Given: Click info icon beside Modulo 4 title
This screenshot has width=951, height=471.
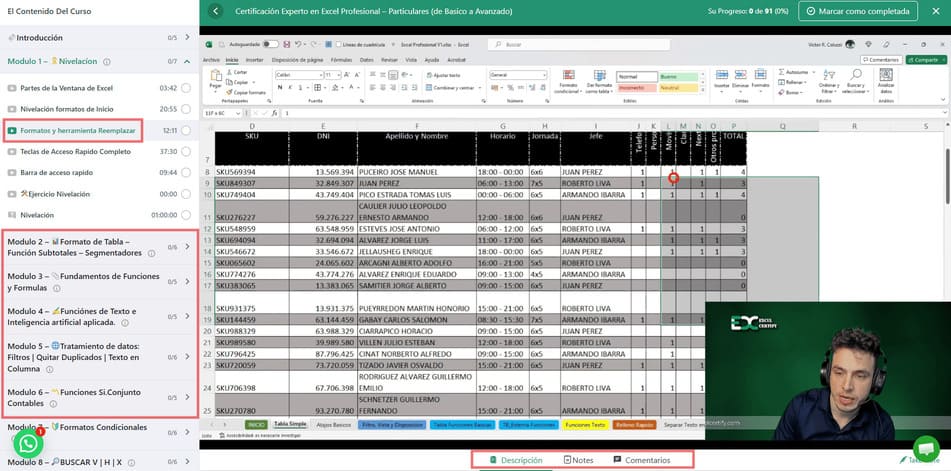Looking at the screenshot, I should coord(125,323).
